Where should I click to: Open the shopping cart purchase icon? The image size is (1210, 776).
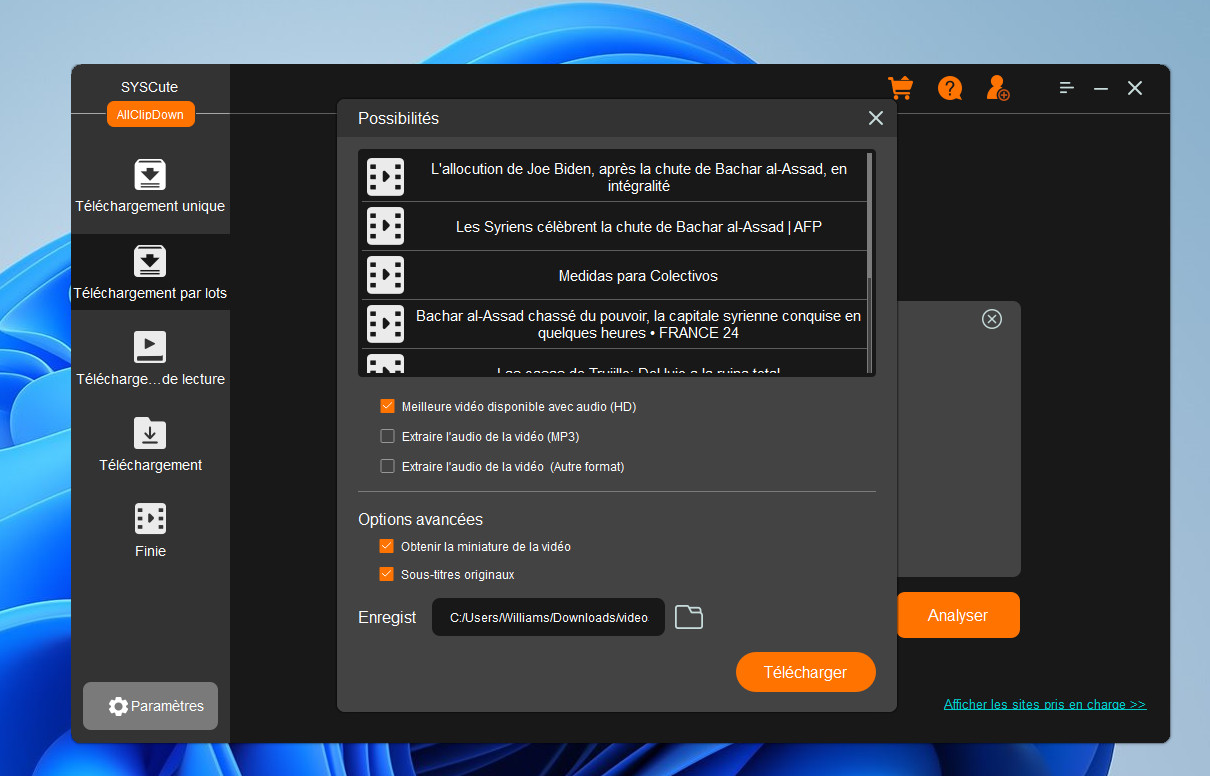(x=900, y=88)
